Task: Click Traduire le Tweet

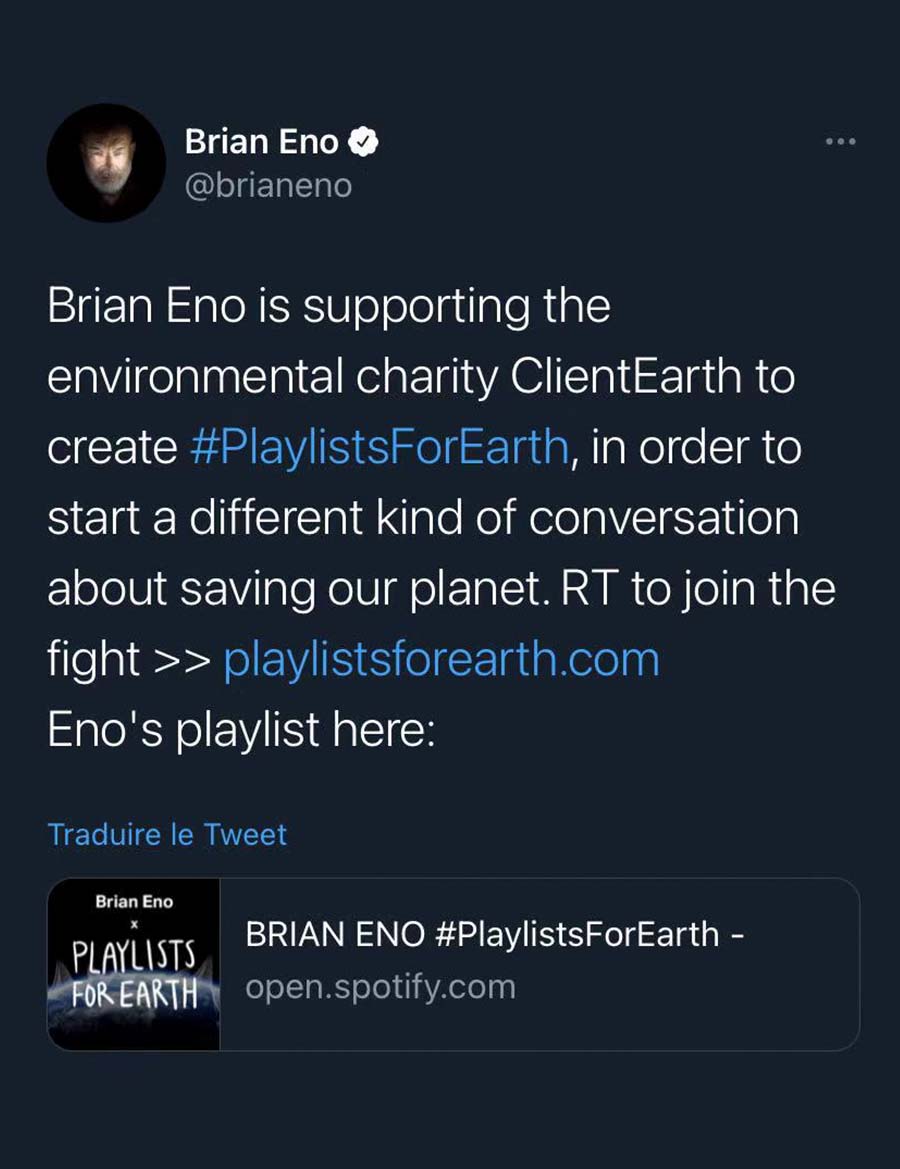Action: coord(167,834)
